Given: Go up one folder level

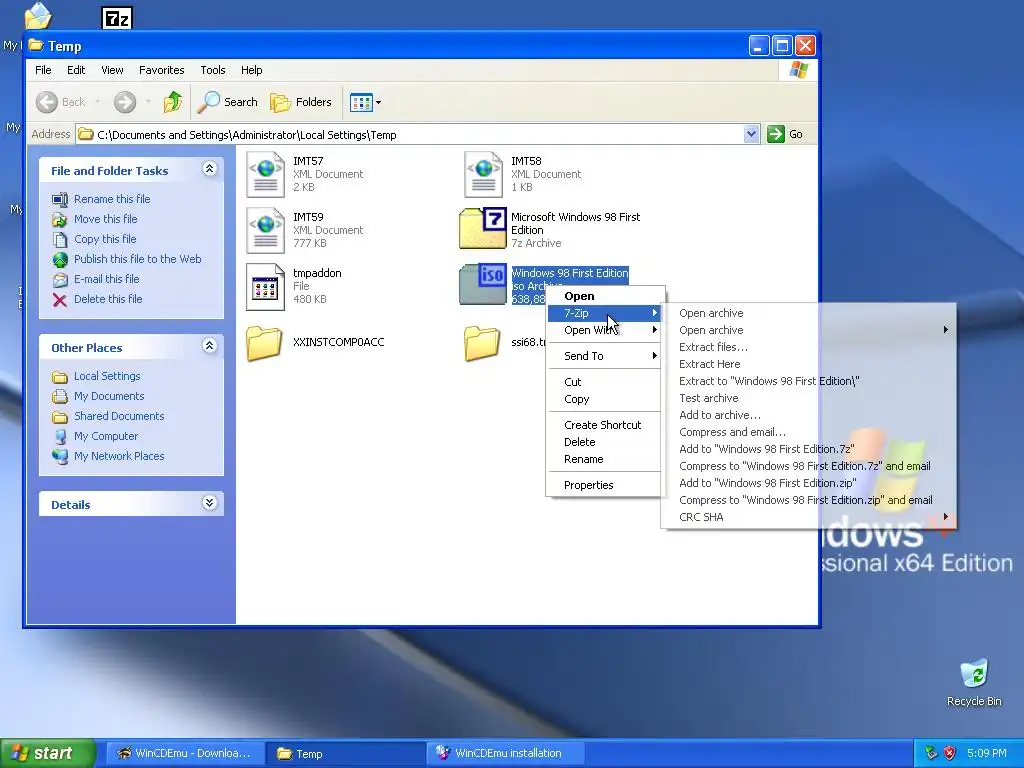Looking at the screenshot, I should (173, 102).
